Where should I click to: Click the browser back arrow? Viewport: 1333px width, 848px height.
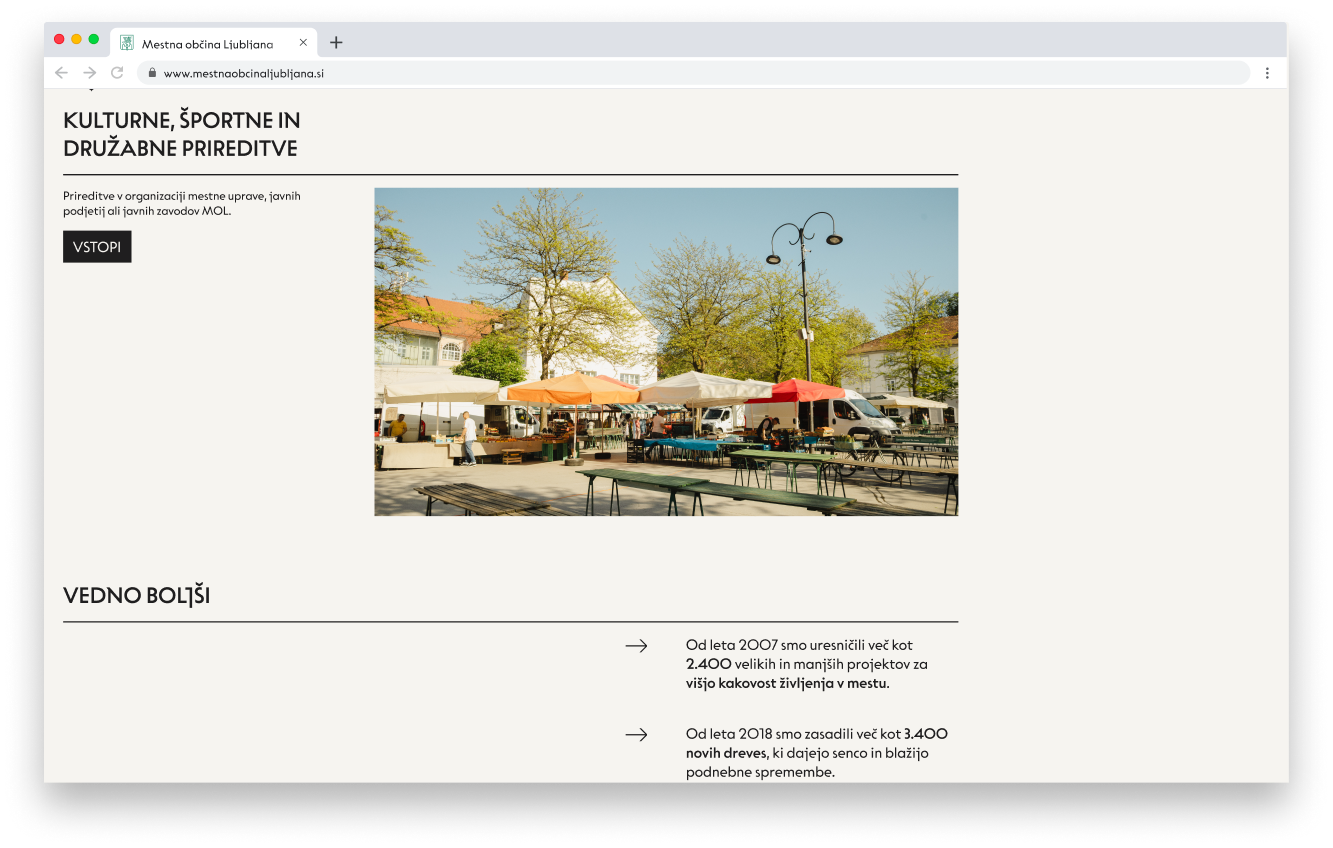pyautogui.click(x=61, y=73)
